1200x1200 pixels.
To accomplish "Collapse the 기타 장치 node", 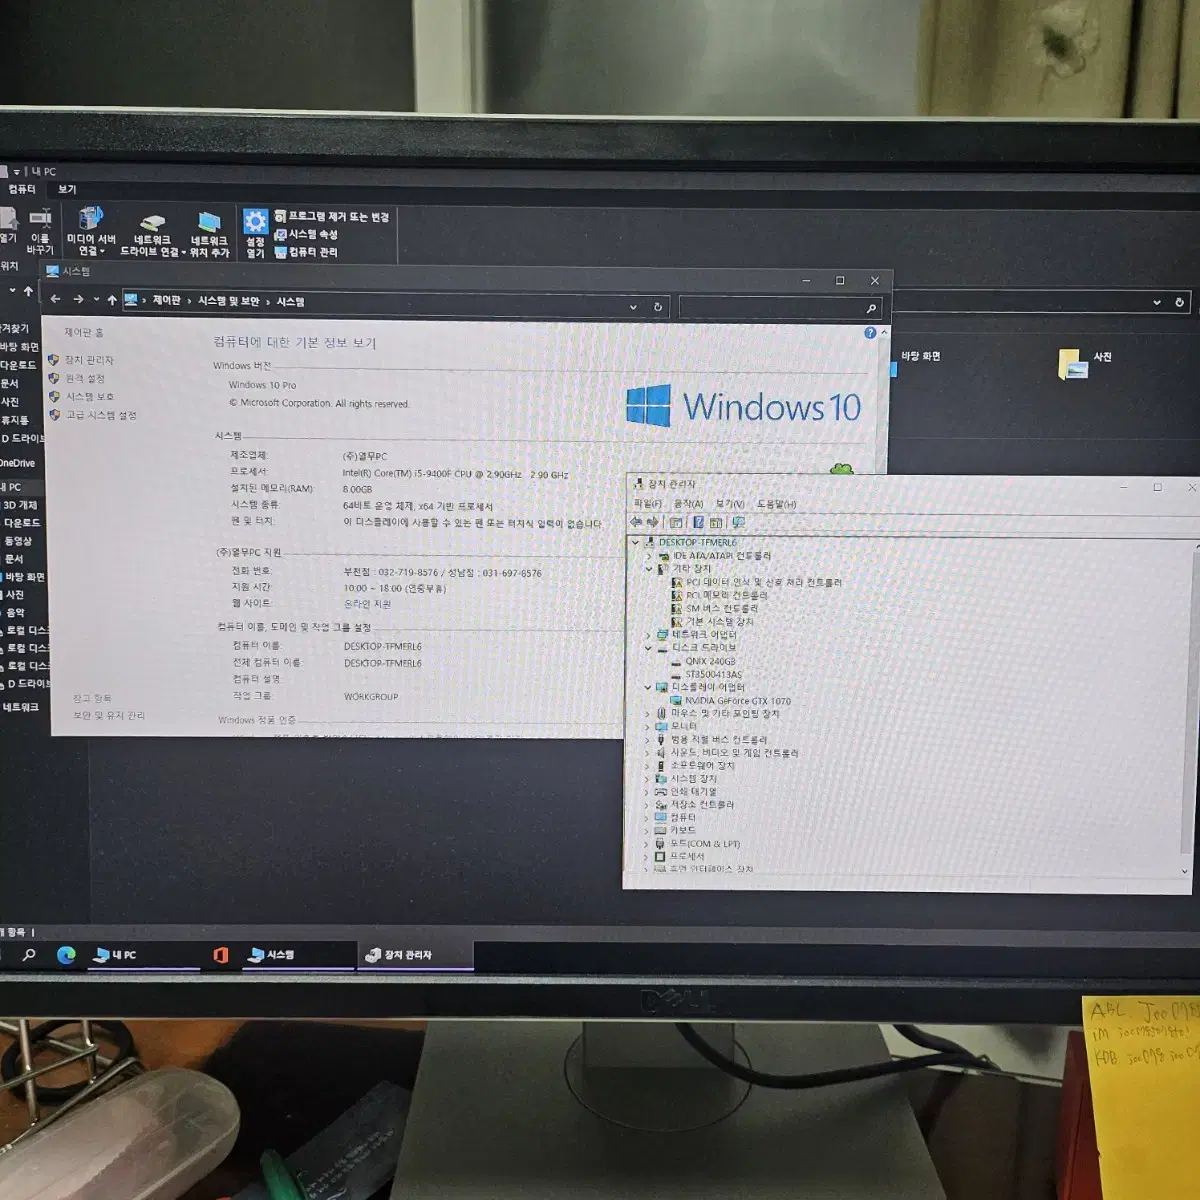I will 648,569.
